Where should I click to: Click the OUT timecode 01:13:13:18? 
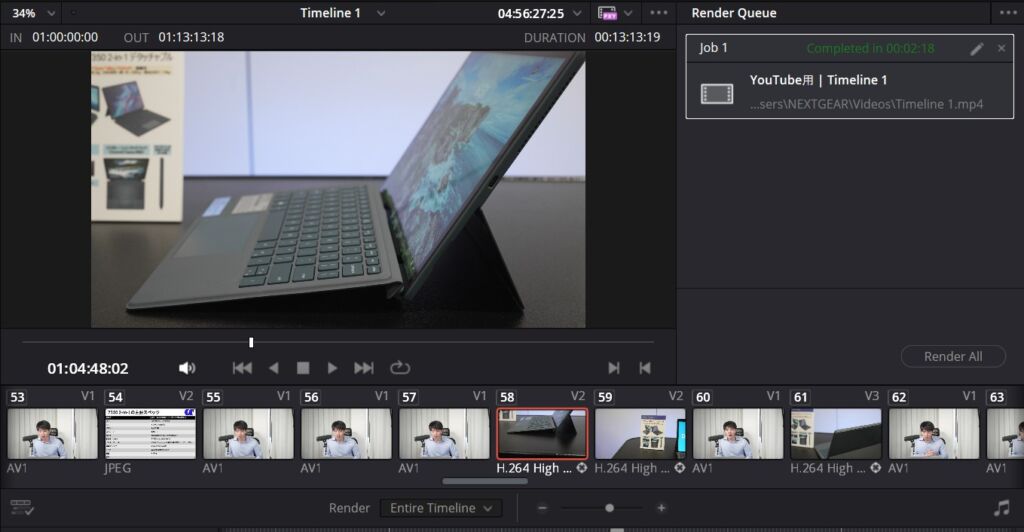(x=191, y=37)
